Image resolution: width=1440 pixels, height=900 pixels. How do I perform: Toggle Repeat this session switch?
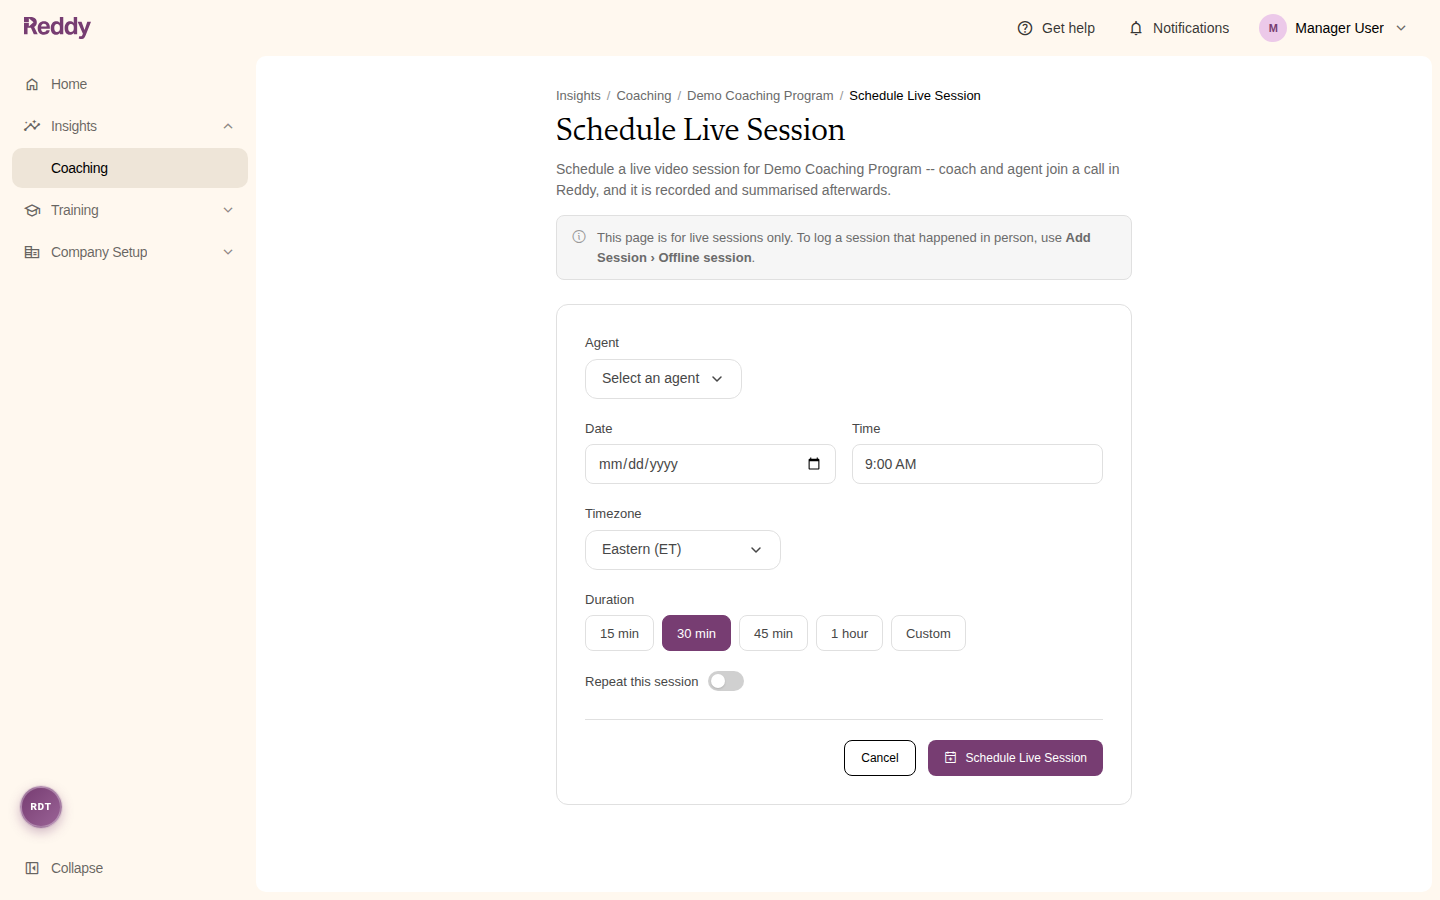click(x=726, y=681)
